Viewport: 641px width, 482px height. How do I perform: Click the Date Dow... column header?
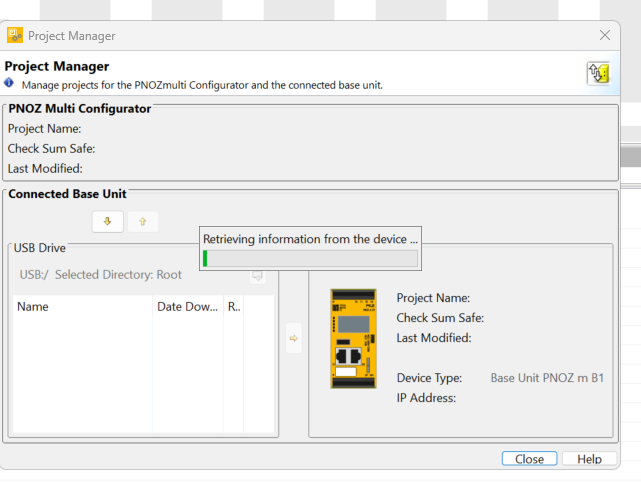[188, 307]
